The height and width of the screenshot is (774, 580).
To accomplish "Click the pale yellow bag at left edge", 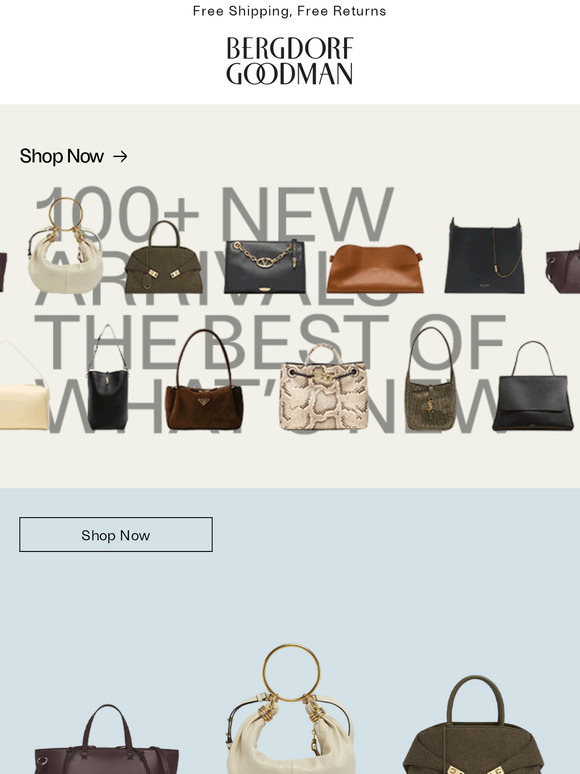I will 23,385.
